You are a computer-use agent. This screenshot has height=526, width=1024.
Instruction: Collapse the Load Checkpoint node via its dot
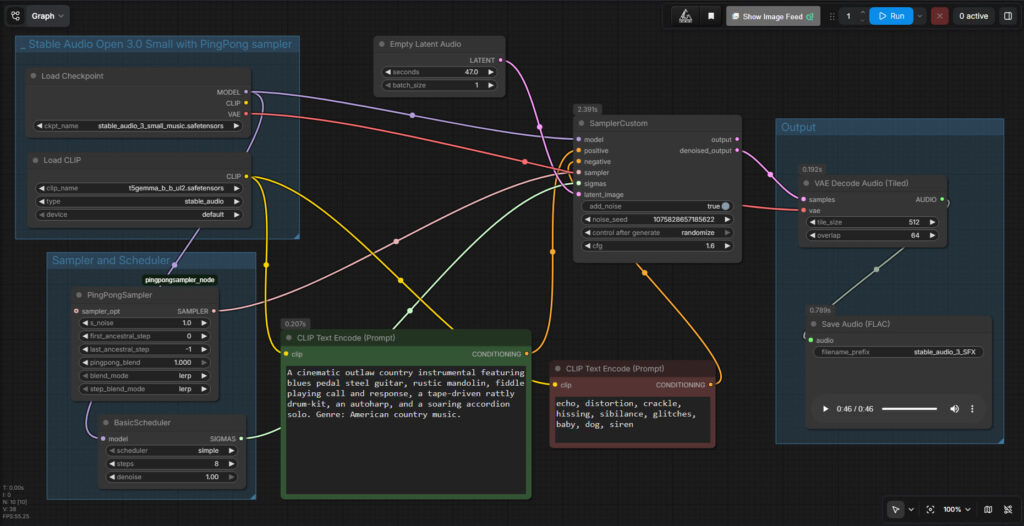pyautogui.click(x=33, y=76)
